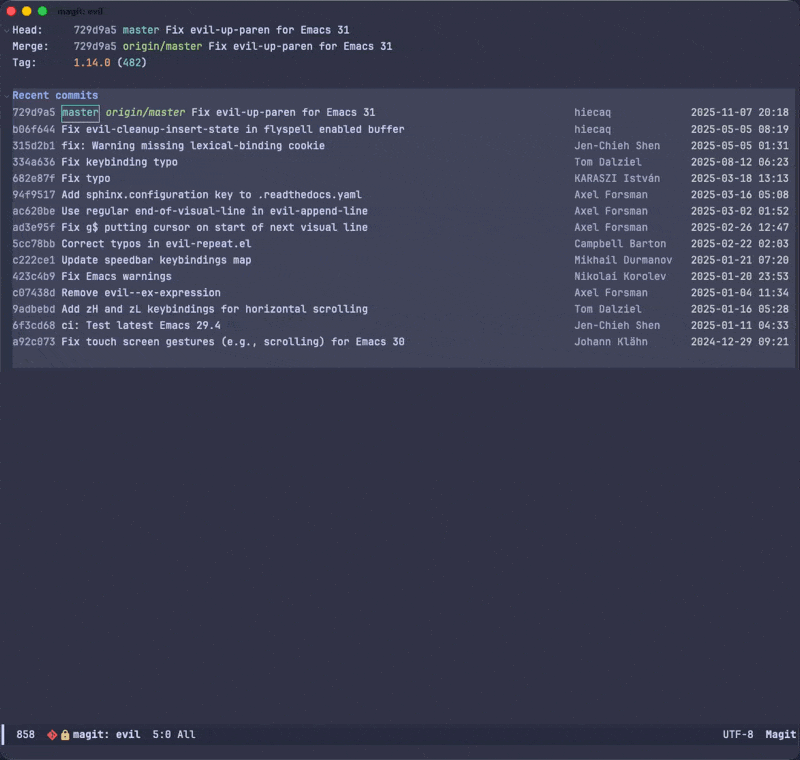800x760 pixels.
Task: Click the 'All' scroll indicator in modeline
Action: click(x=186, y=734)
